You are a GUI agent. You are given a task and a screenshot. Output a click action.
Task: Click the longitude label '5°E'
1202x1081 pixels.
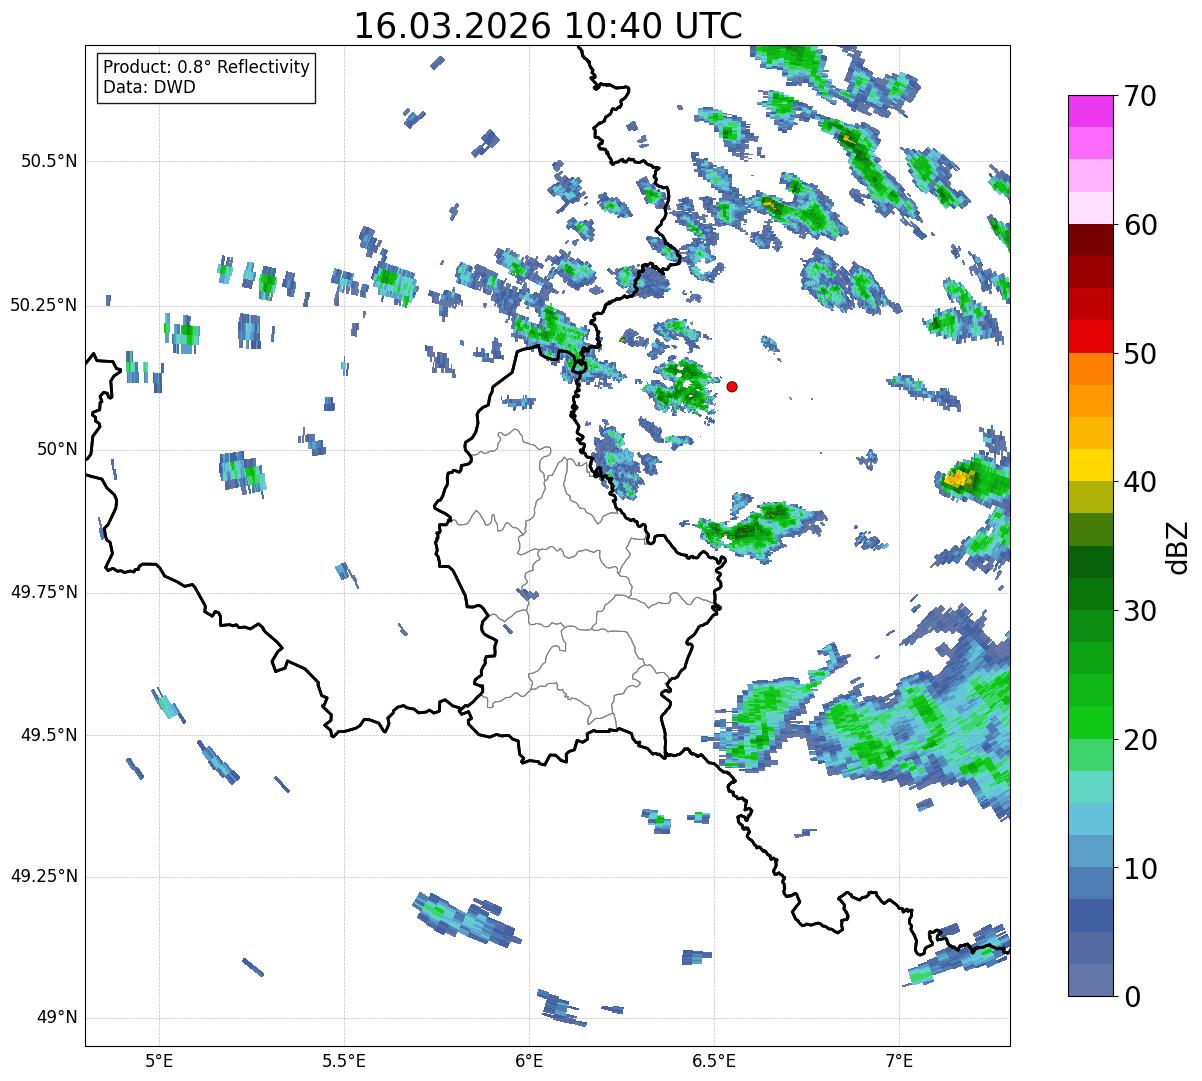pyautogui.click(x=159, y=1060)
